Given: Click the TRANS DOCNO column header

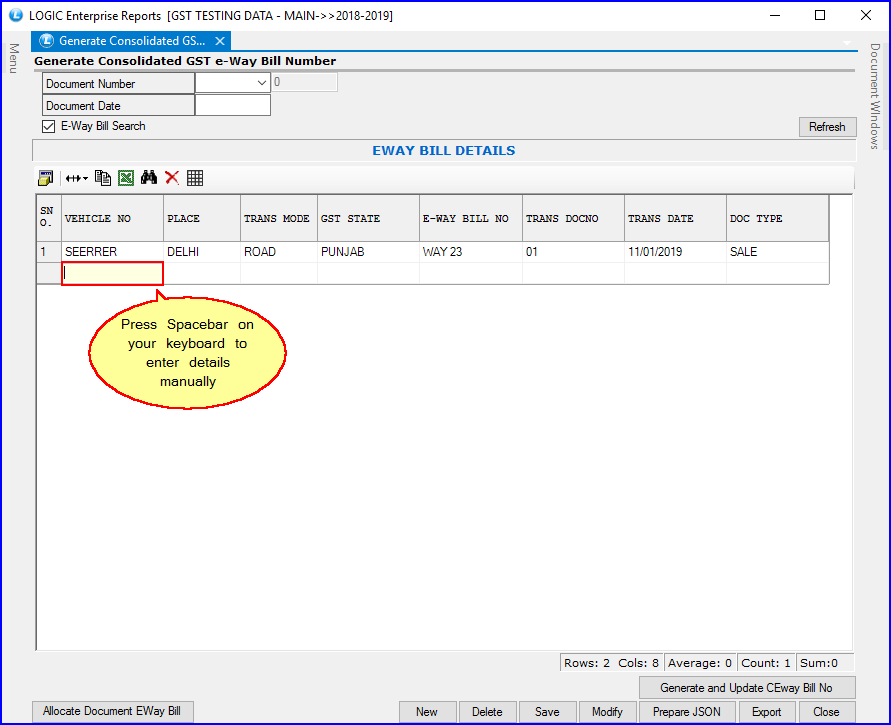Looking at the screenshot, I should (573, 218).
